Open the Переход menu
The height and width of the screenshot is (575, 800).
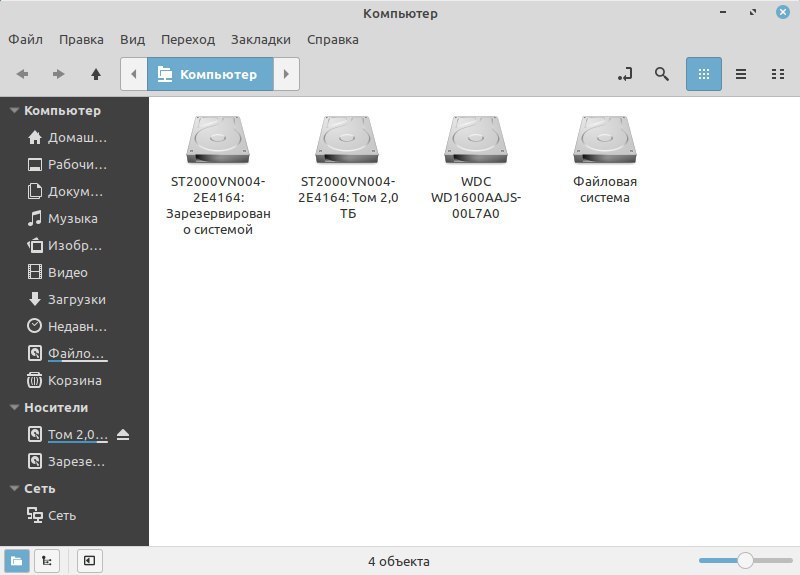[x=188, y=39]
